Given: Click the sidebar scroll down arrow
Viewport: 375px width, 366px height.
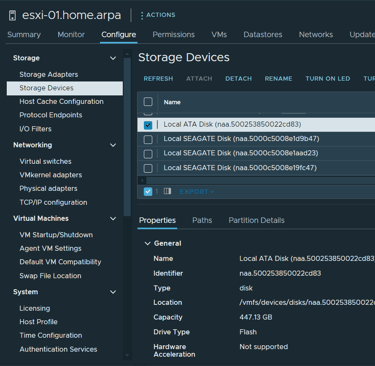Looking at the screenshot, I should [x=127, y=355].
